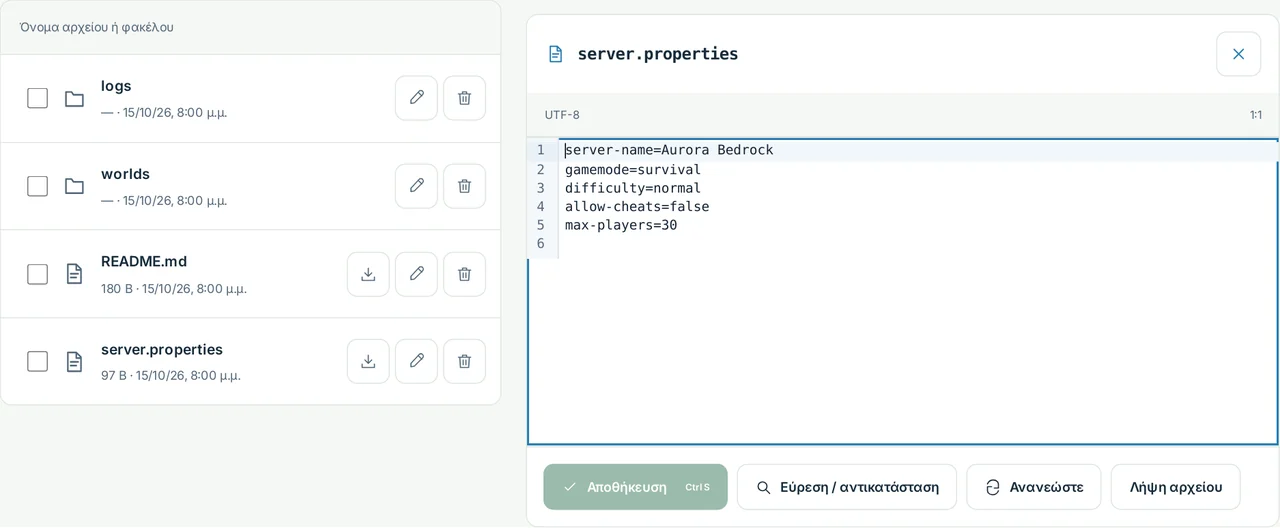Image resolution: width=1280 pixels, height=528 pixels.
Task: Click the 1:1 cursor position indicator
Action: [1255, 115]
